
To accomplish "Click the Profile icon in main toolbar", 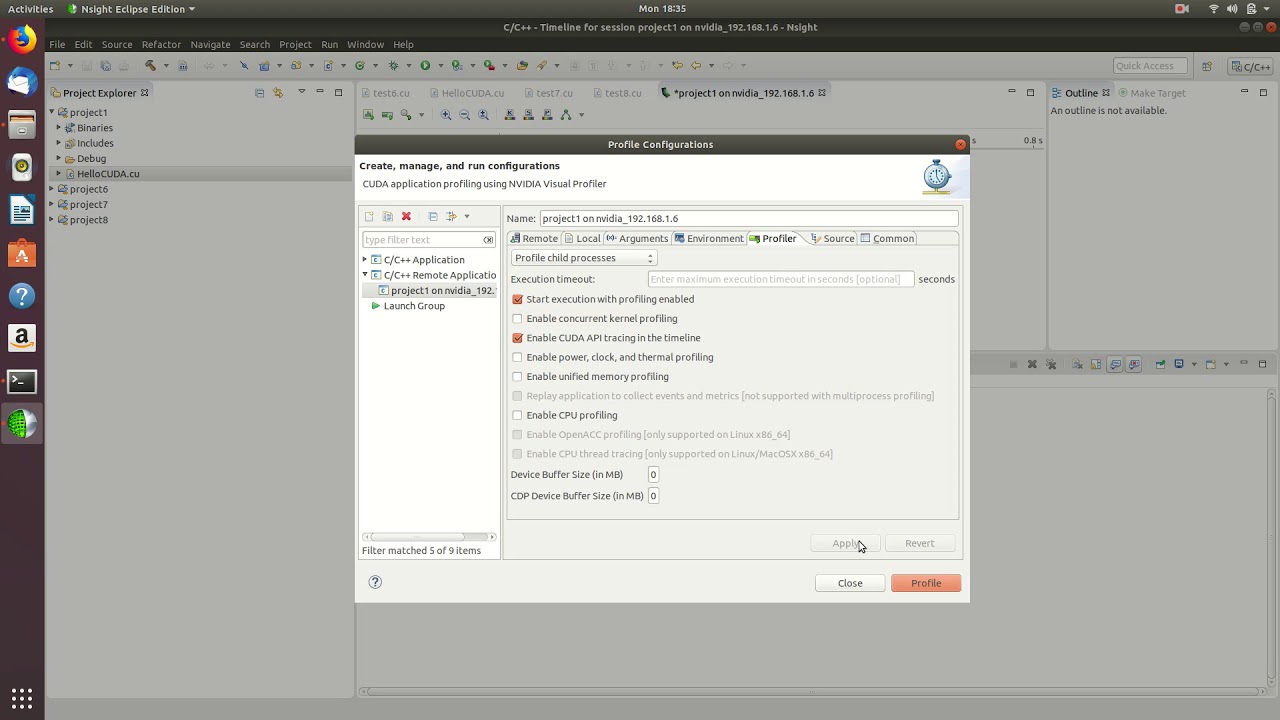I will (x=457, y=66).
